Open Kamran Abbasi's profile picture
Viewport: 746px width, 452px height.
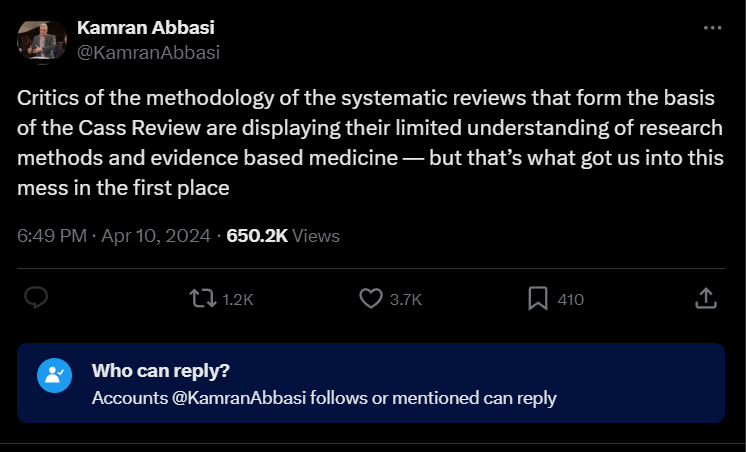point(42,40)
